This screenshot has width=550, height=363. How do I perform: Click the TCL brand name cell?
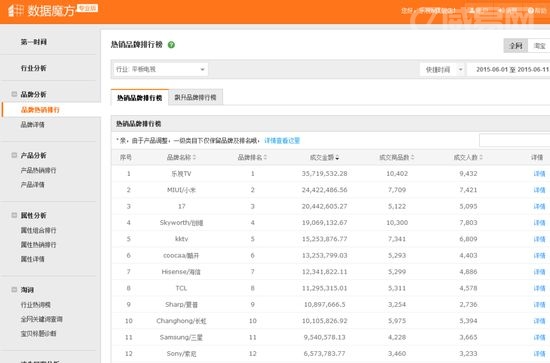pyautogui.click(x=181, y=288)
